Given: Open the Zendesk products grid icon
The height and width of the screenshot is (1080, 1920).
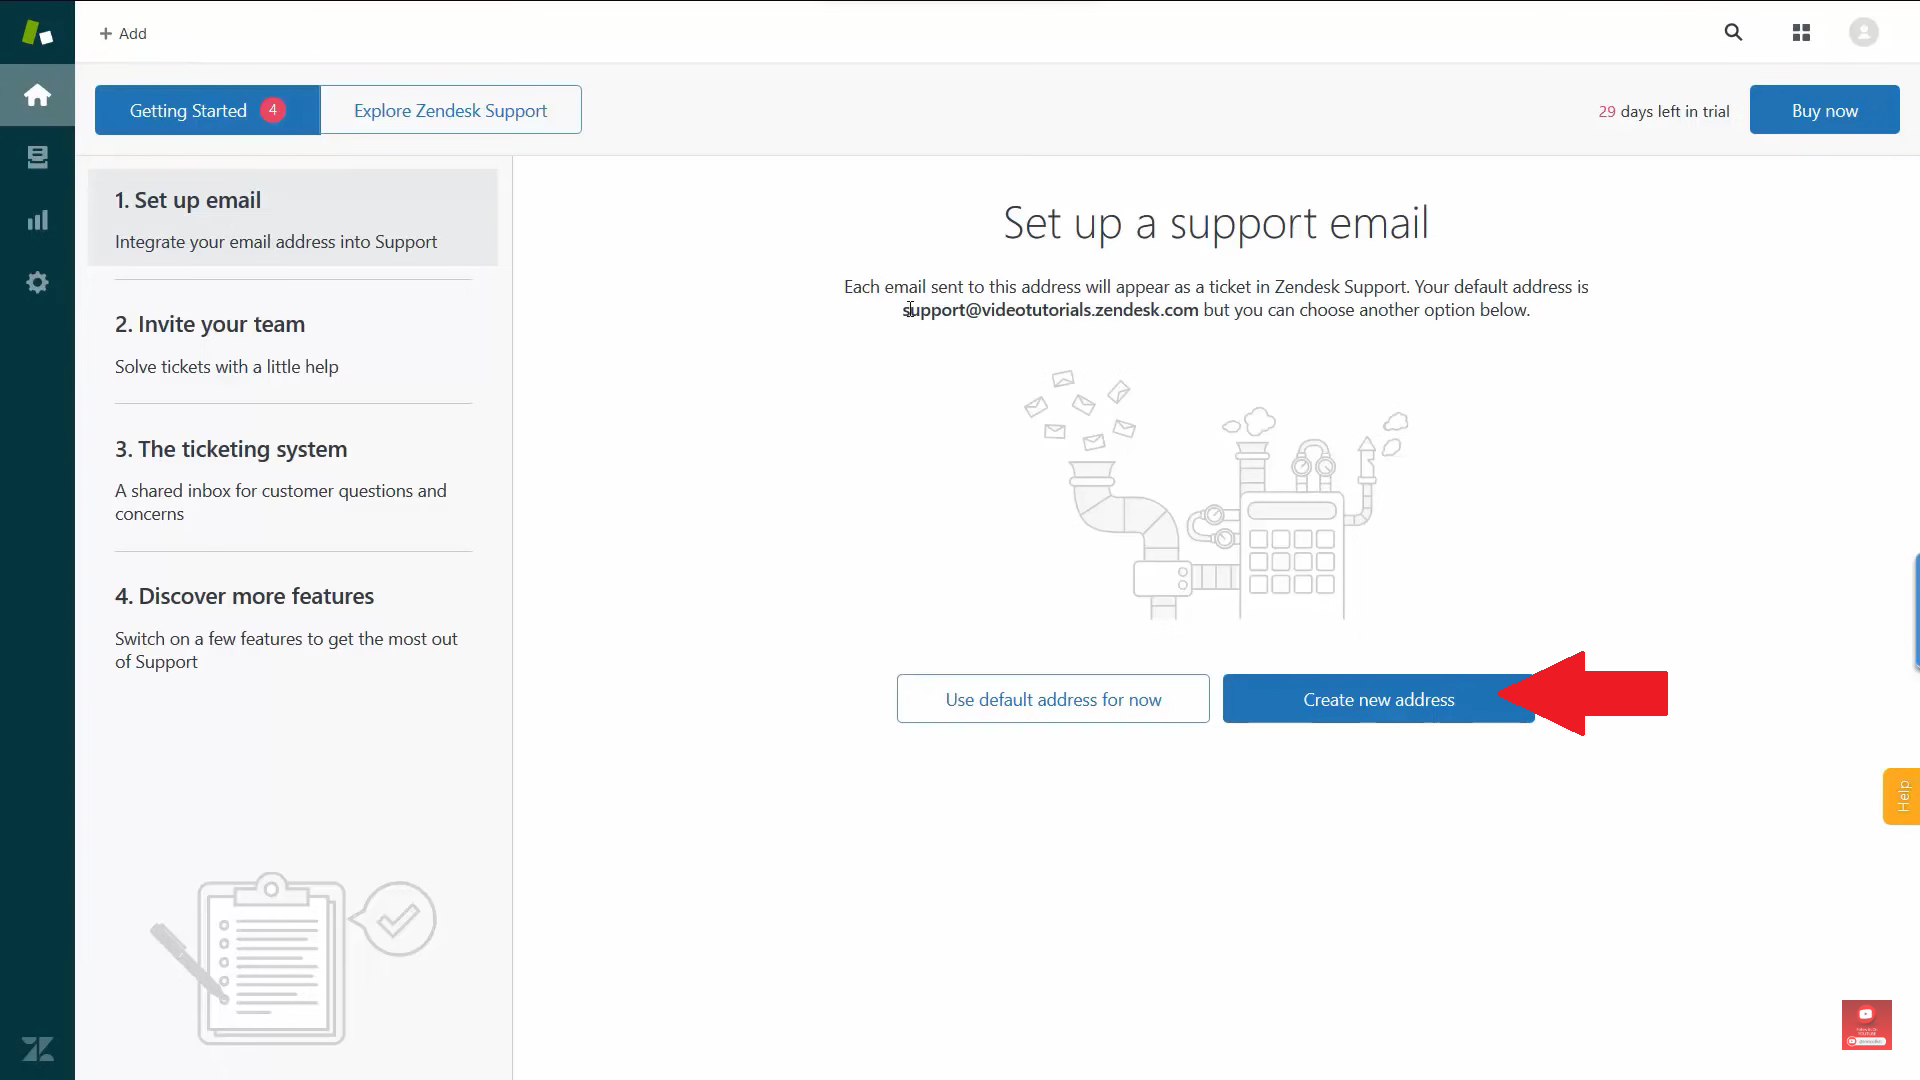Looking at the screenshot, I should (x=1801, y=33).
